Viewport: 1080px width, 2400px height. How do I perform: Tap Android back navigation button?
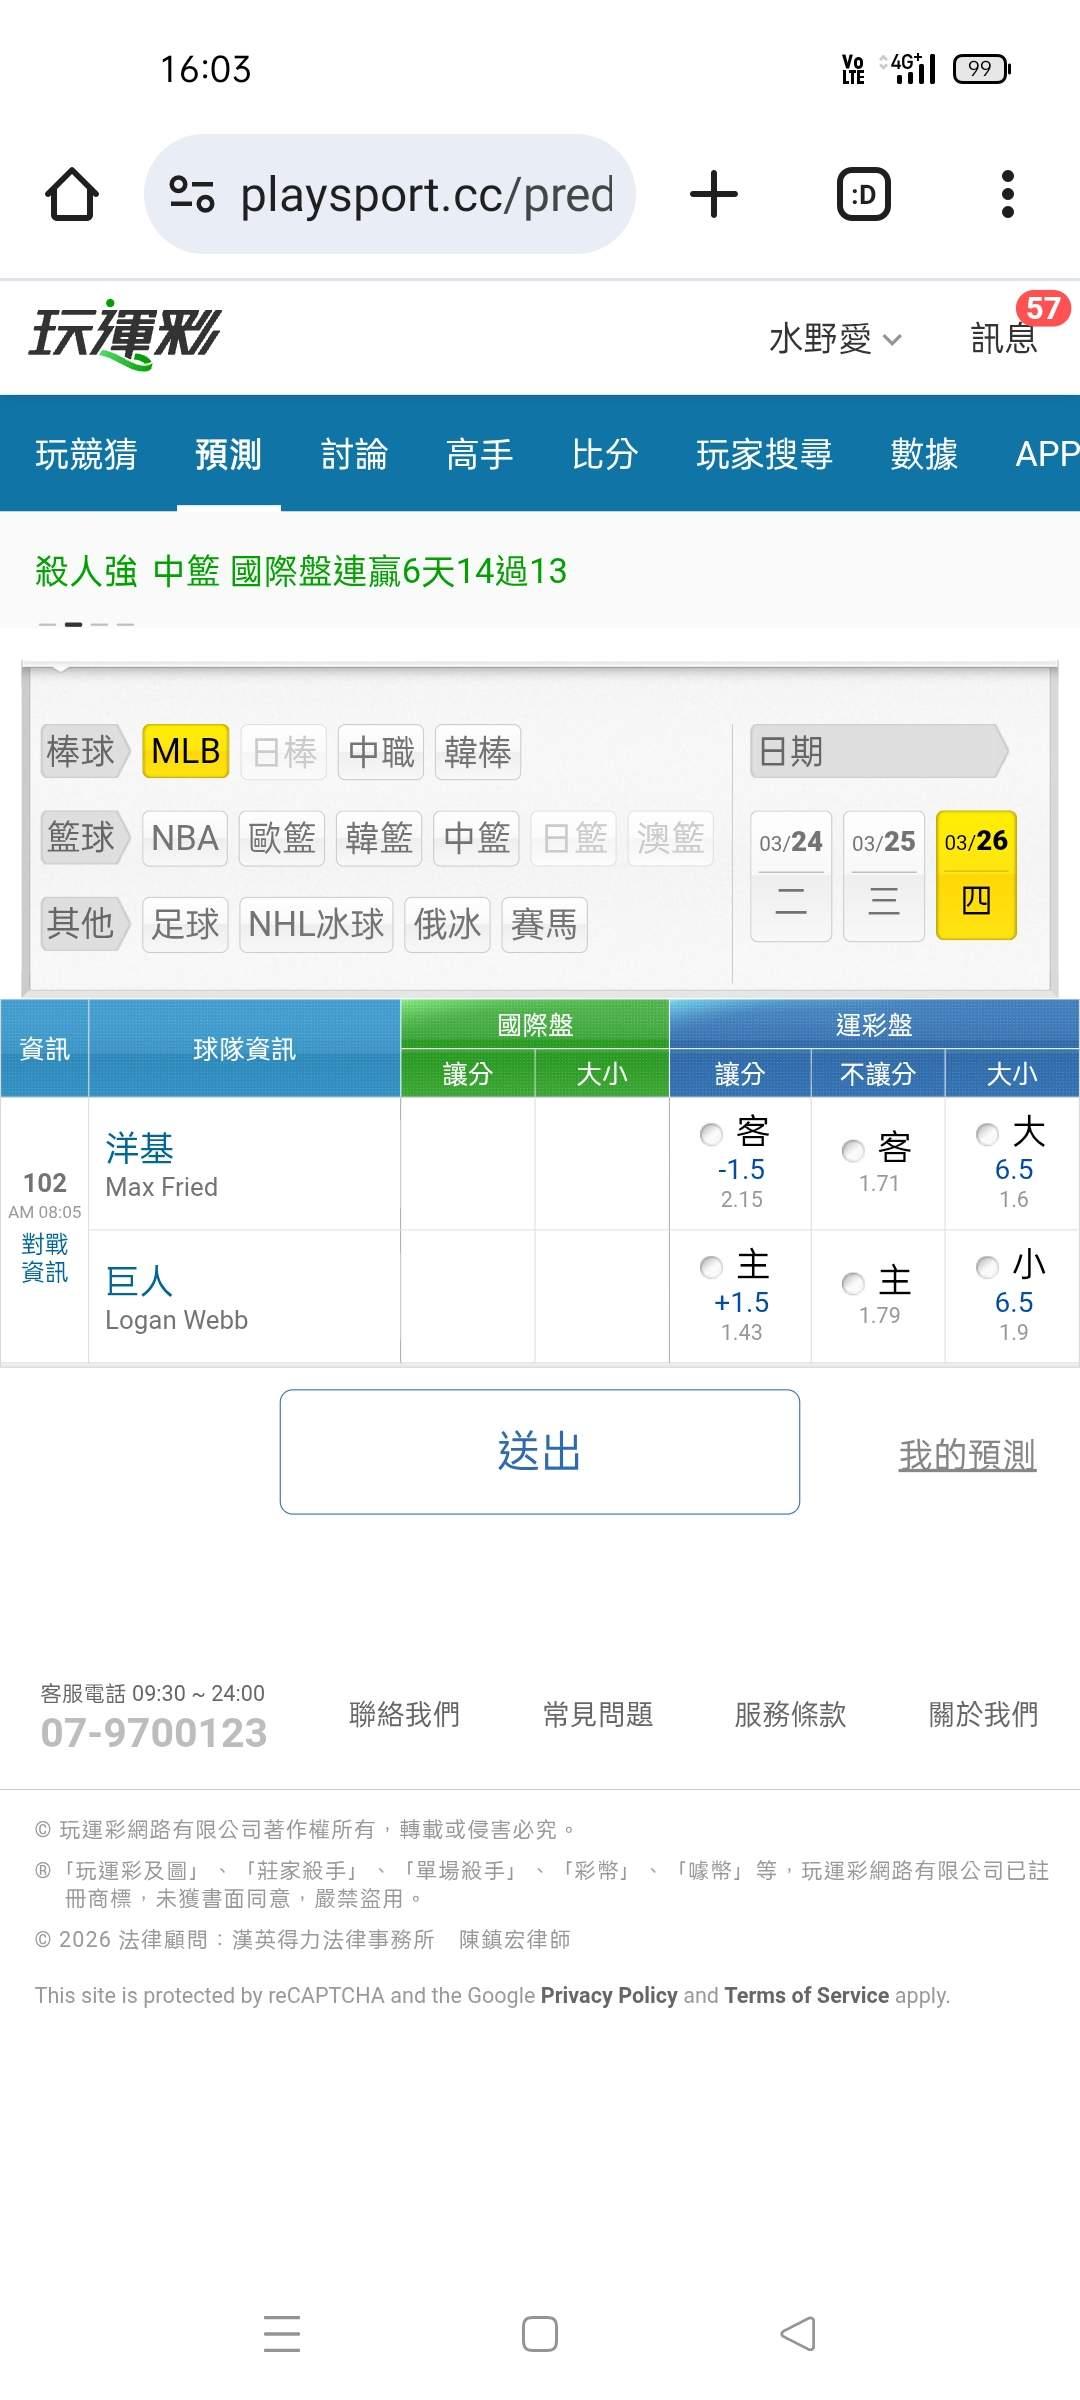(x=798, y=2334)
